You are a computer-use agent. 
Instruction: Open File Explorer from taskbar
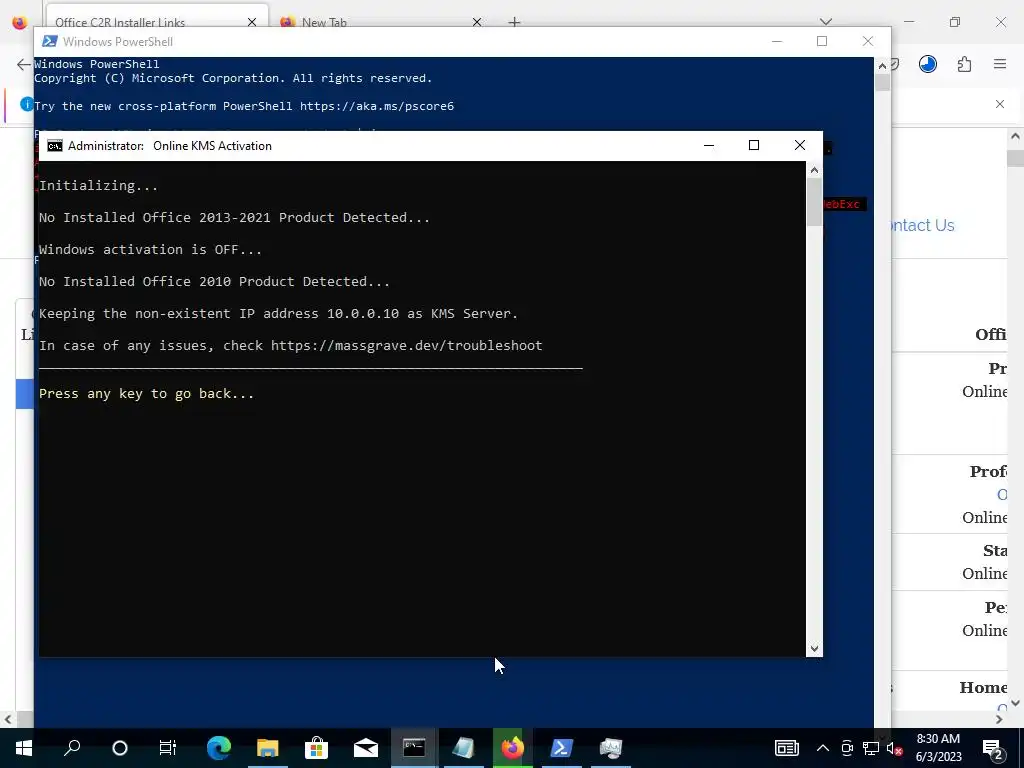click(x=268, y=748)
